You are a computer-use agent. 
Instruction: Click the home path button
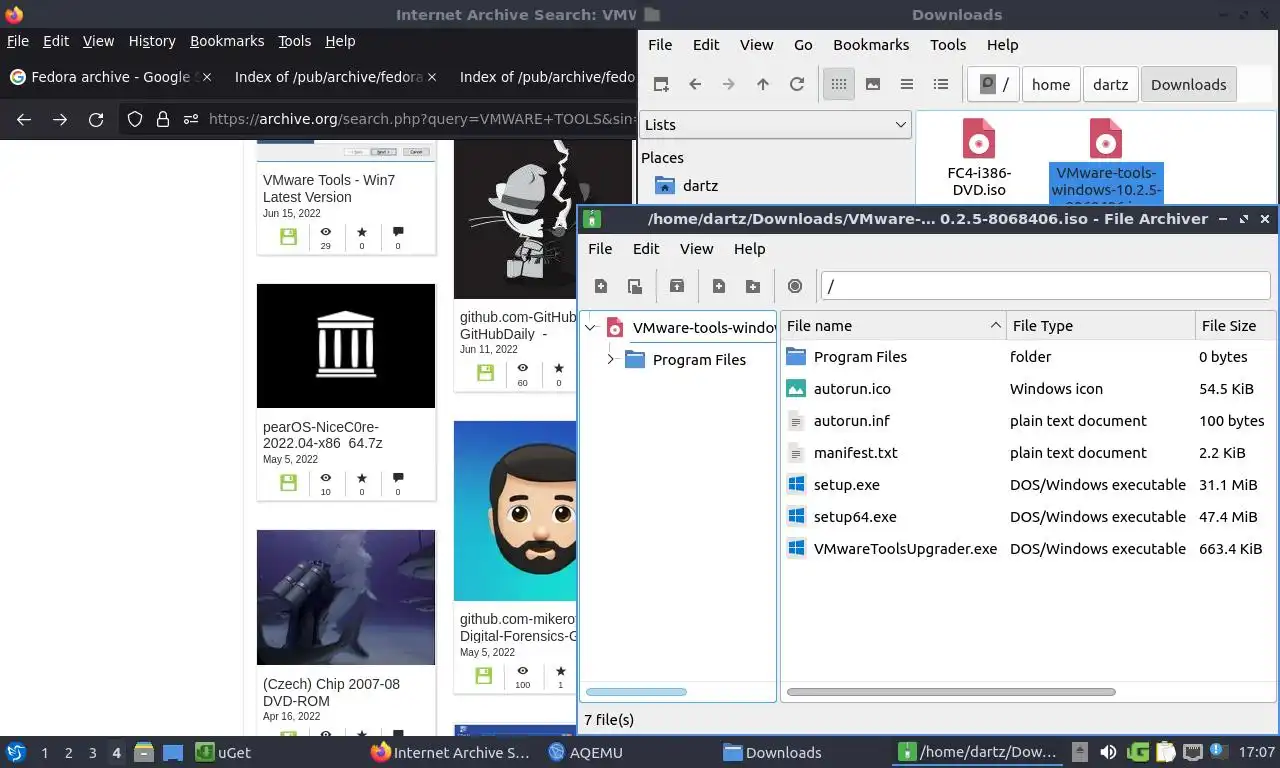click(x=1051, y=84)
